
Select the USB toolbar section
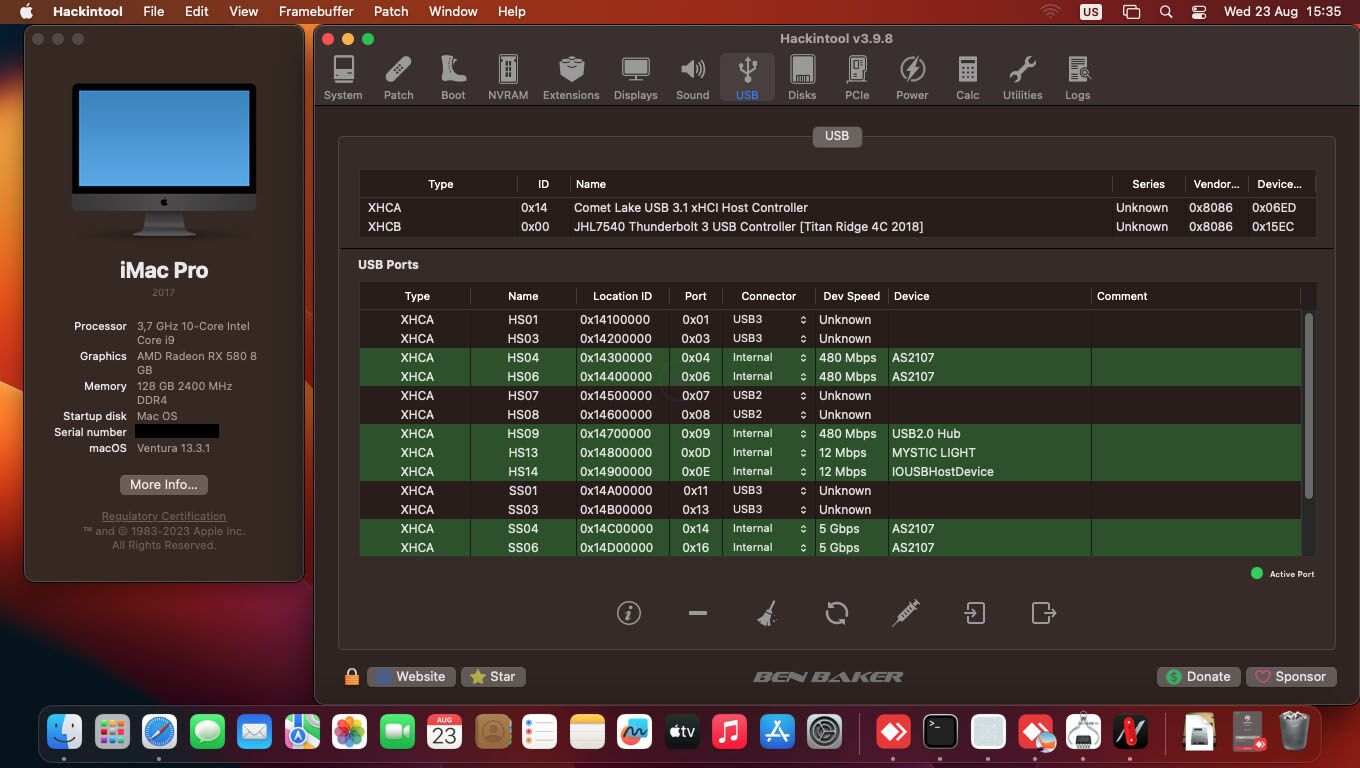(747, 78)
